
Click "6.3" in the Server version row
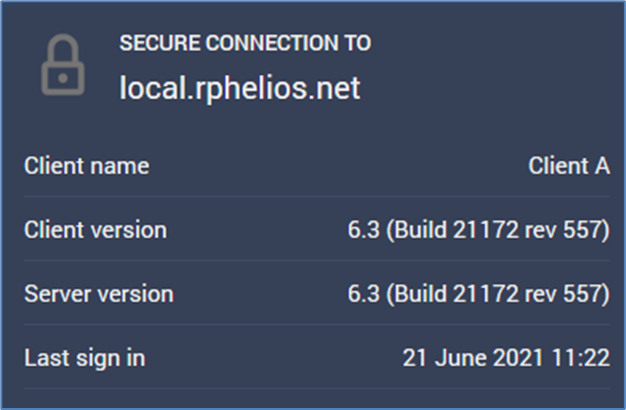360,294
